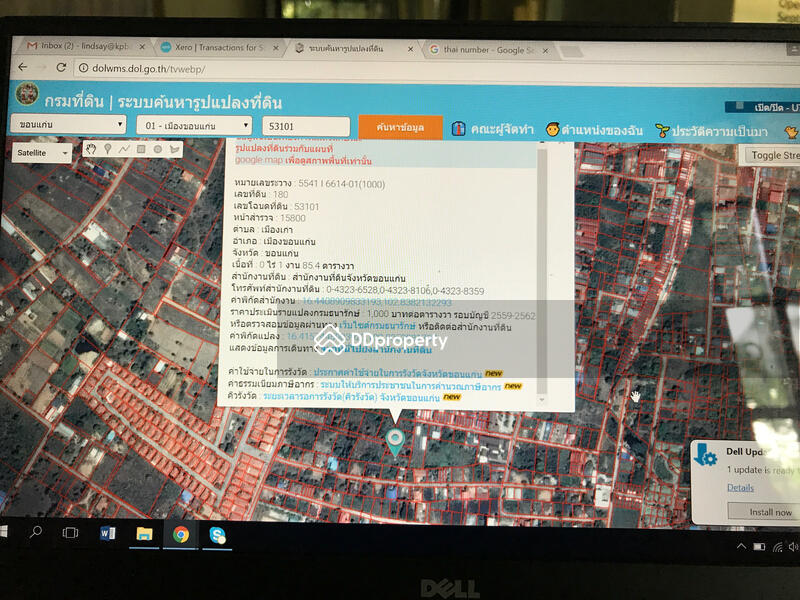Click the parcel number field 53101
The image size is (800, 600).
306,126
